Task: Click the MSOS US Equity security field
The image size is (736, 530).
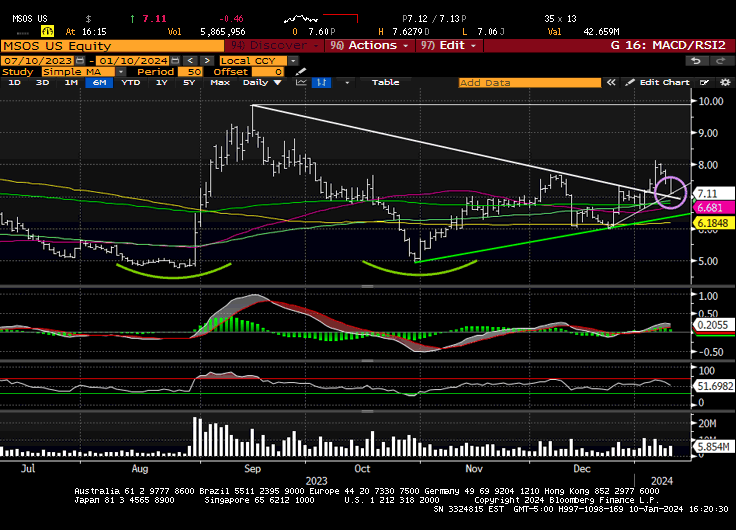Action: 113,46
